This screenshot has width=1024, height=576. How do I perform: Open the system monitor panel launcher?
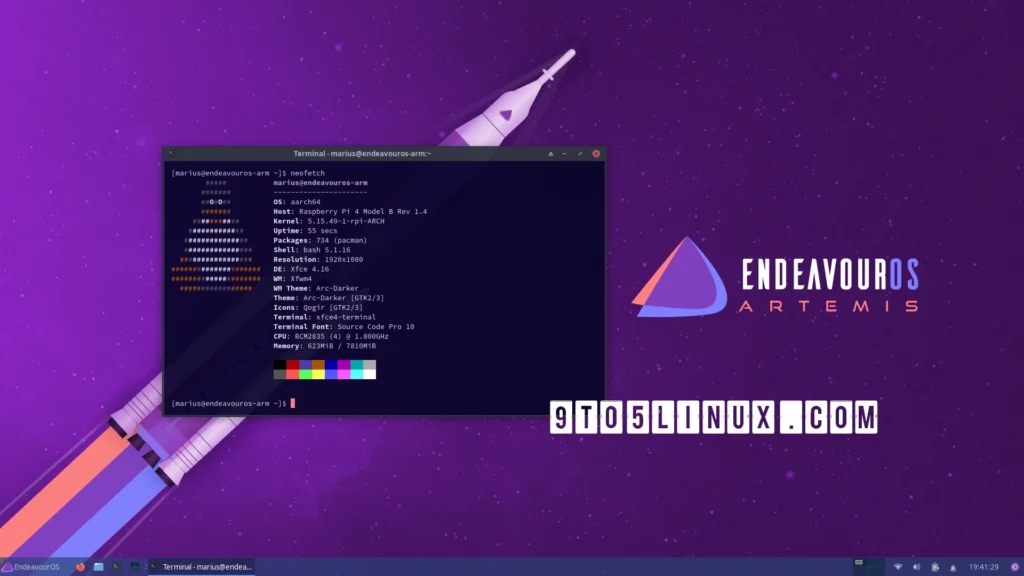click(x=135, y=567)
